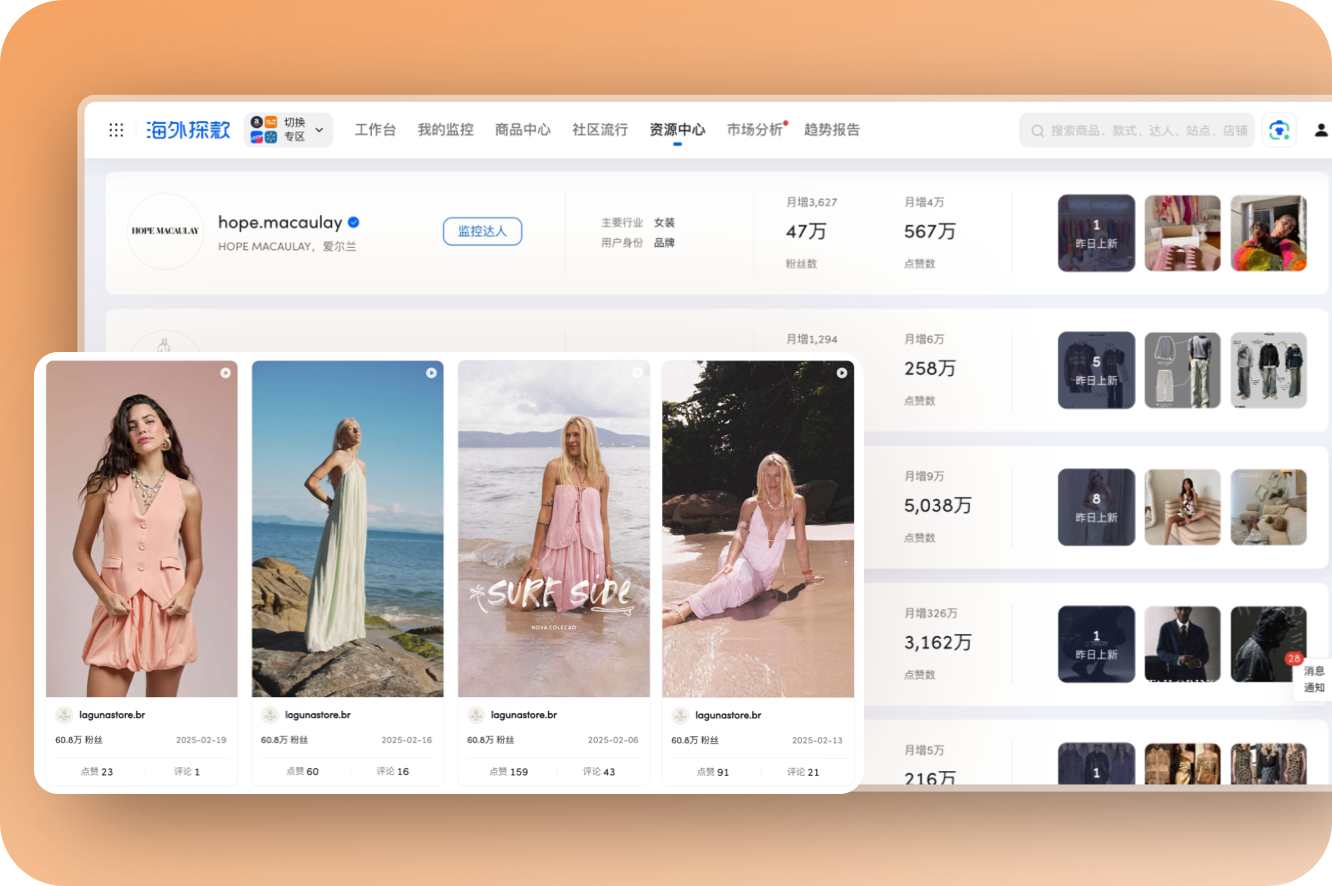Viewport: 1332px width, 886px height.
Task: Click the 监控达人 button
Action: click(x=482, y=231)
